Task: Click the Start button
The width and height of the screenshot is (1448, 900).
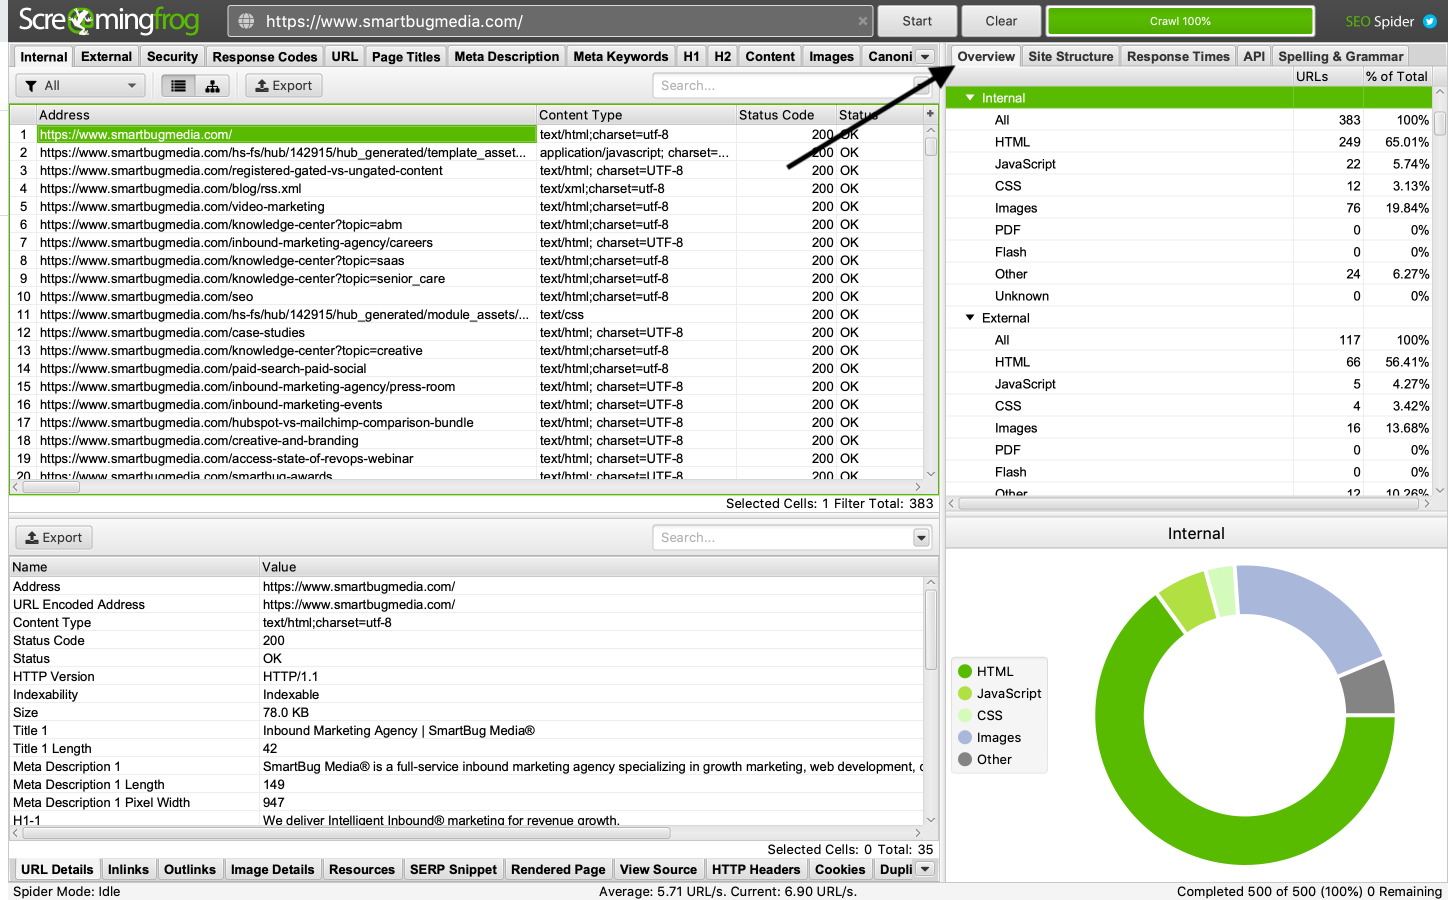Action: 916,20
